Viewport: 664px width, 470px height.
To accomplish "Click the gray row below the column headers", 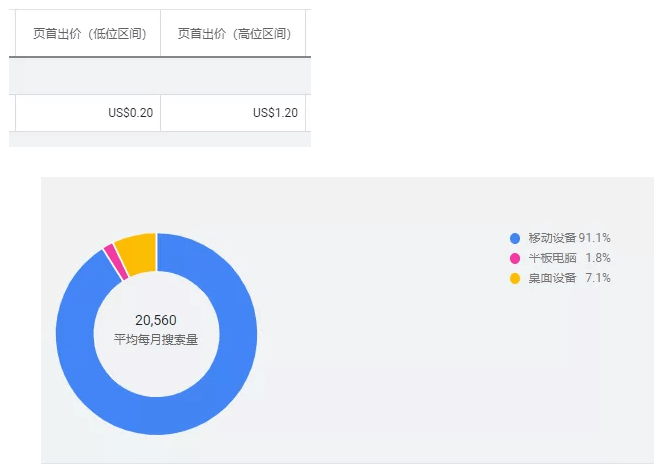I will click(x=160, y=76).
